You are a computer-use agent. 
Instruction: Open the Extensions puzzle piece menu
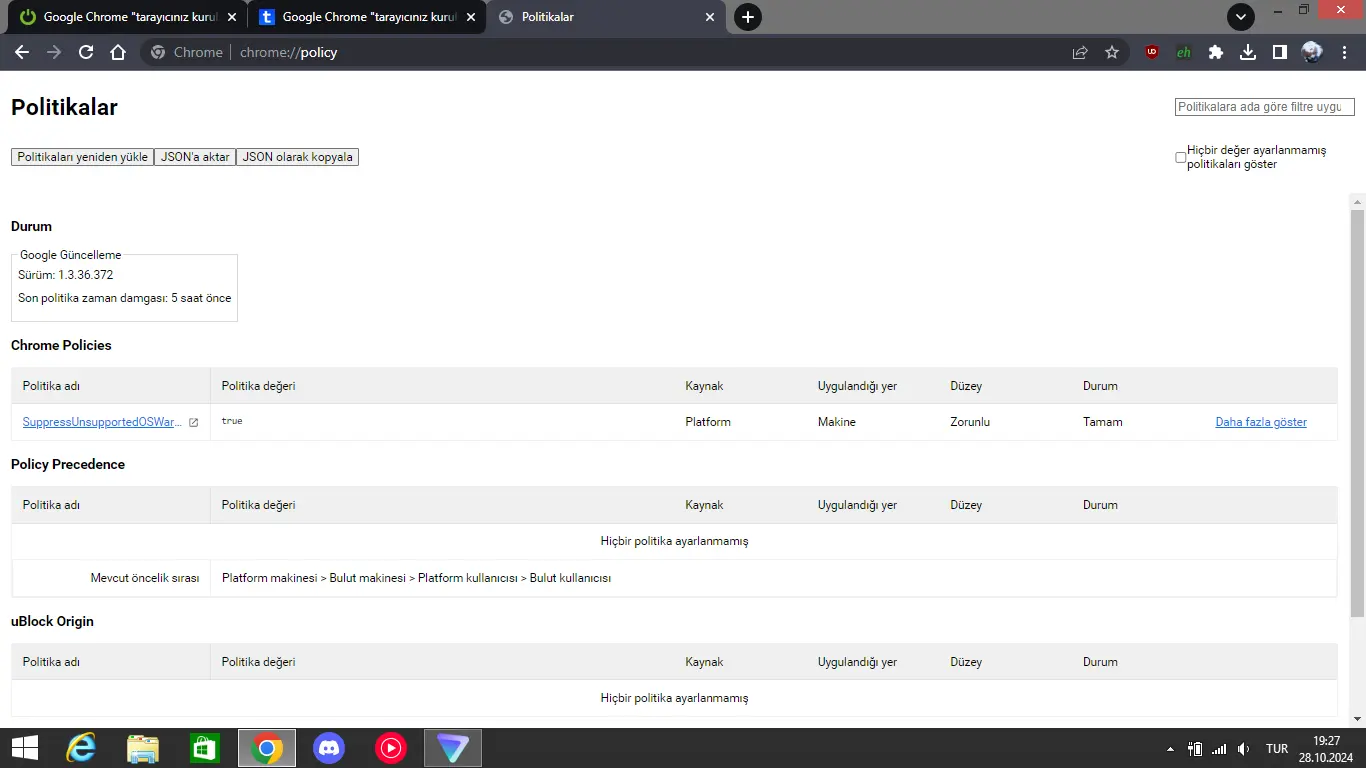pos(1216,52)
